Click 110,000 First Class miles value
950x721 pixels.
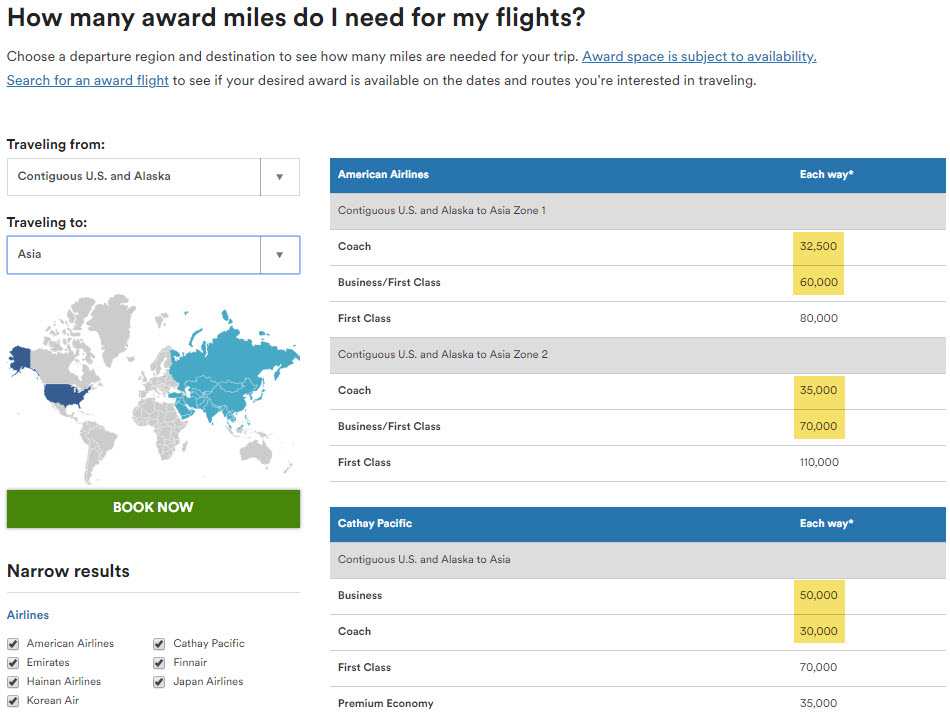pyautogui.click(x=819, y=462)
